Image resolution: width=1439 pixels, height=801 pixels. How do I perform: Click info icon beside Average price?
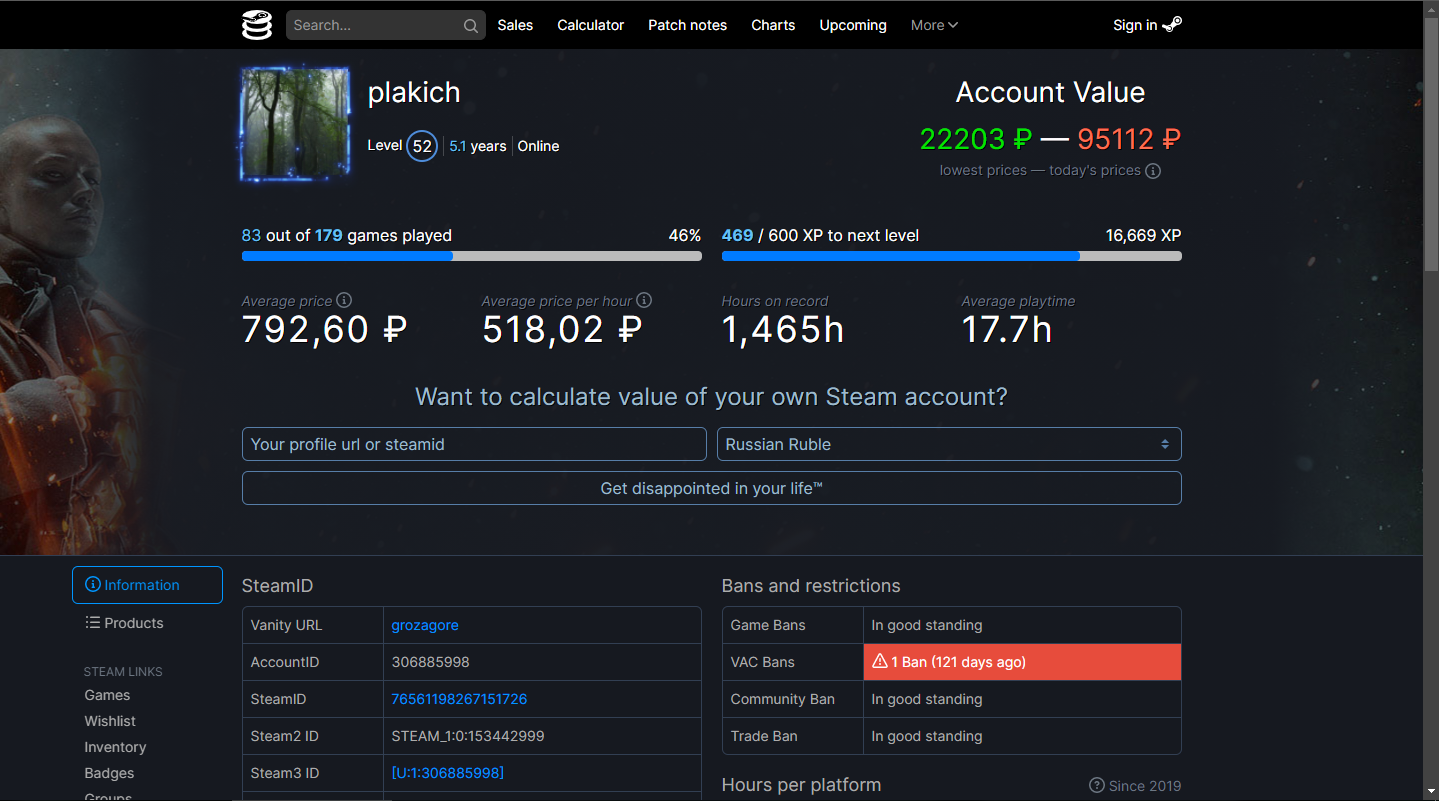click(x=344, y=300)
